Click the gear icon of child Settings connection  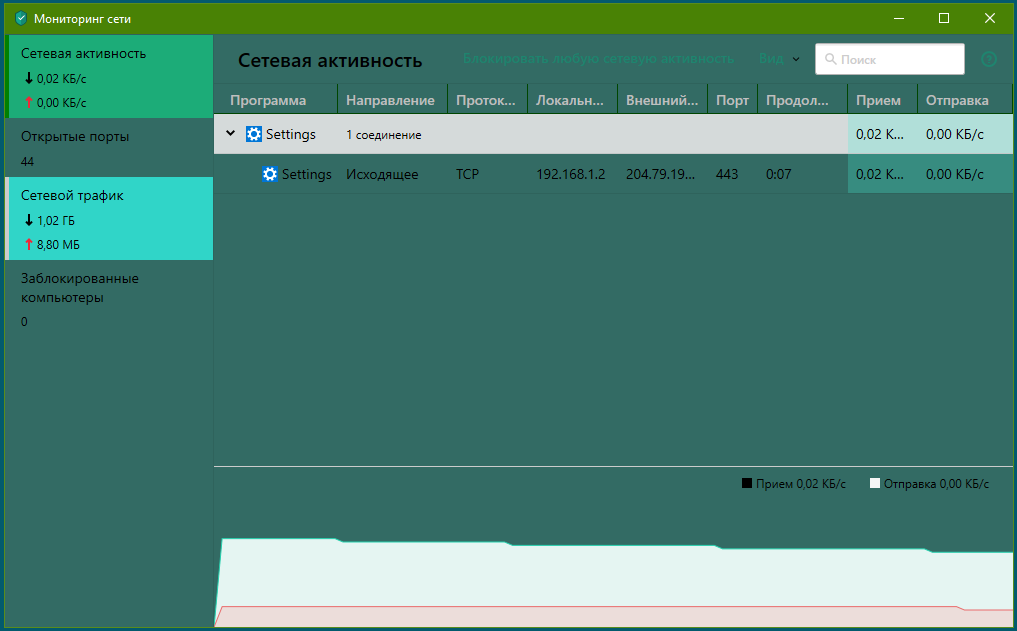click(x=270, y=174)
